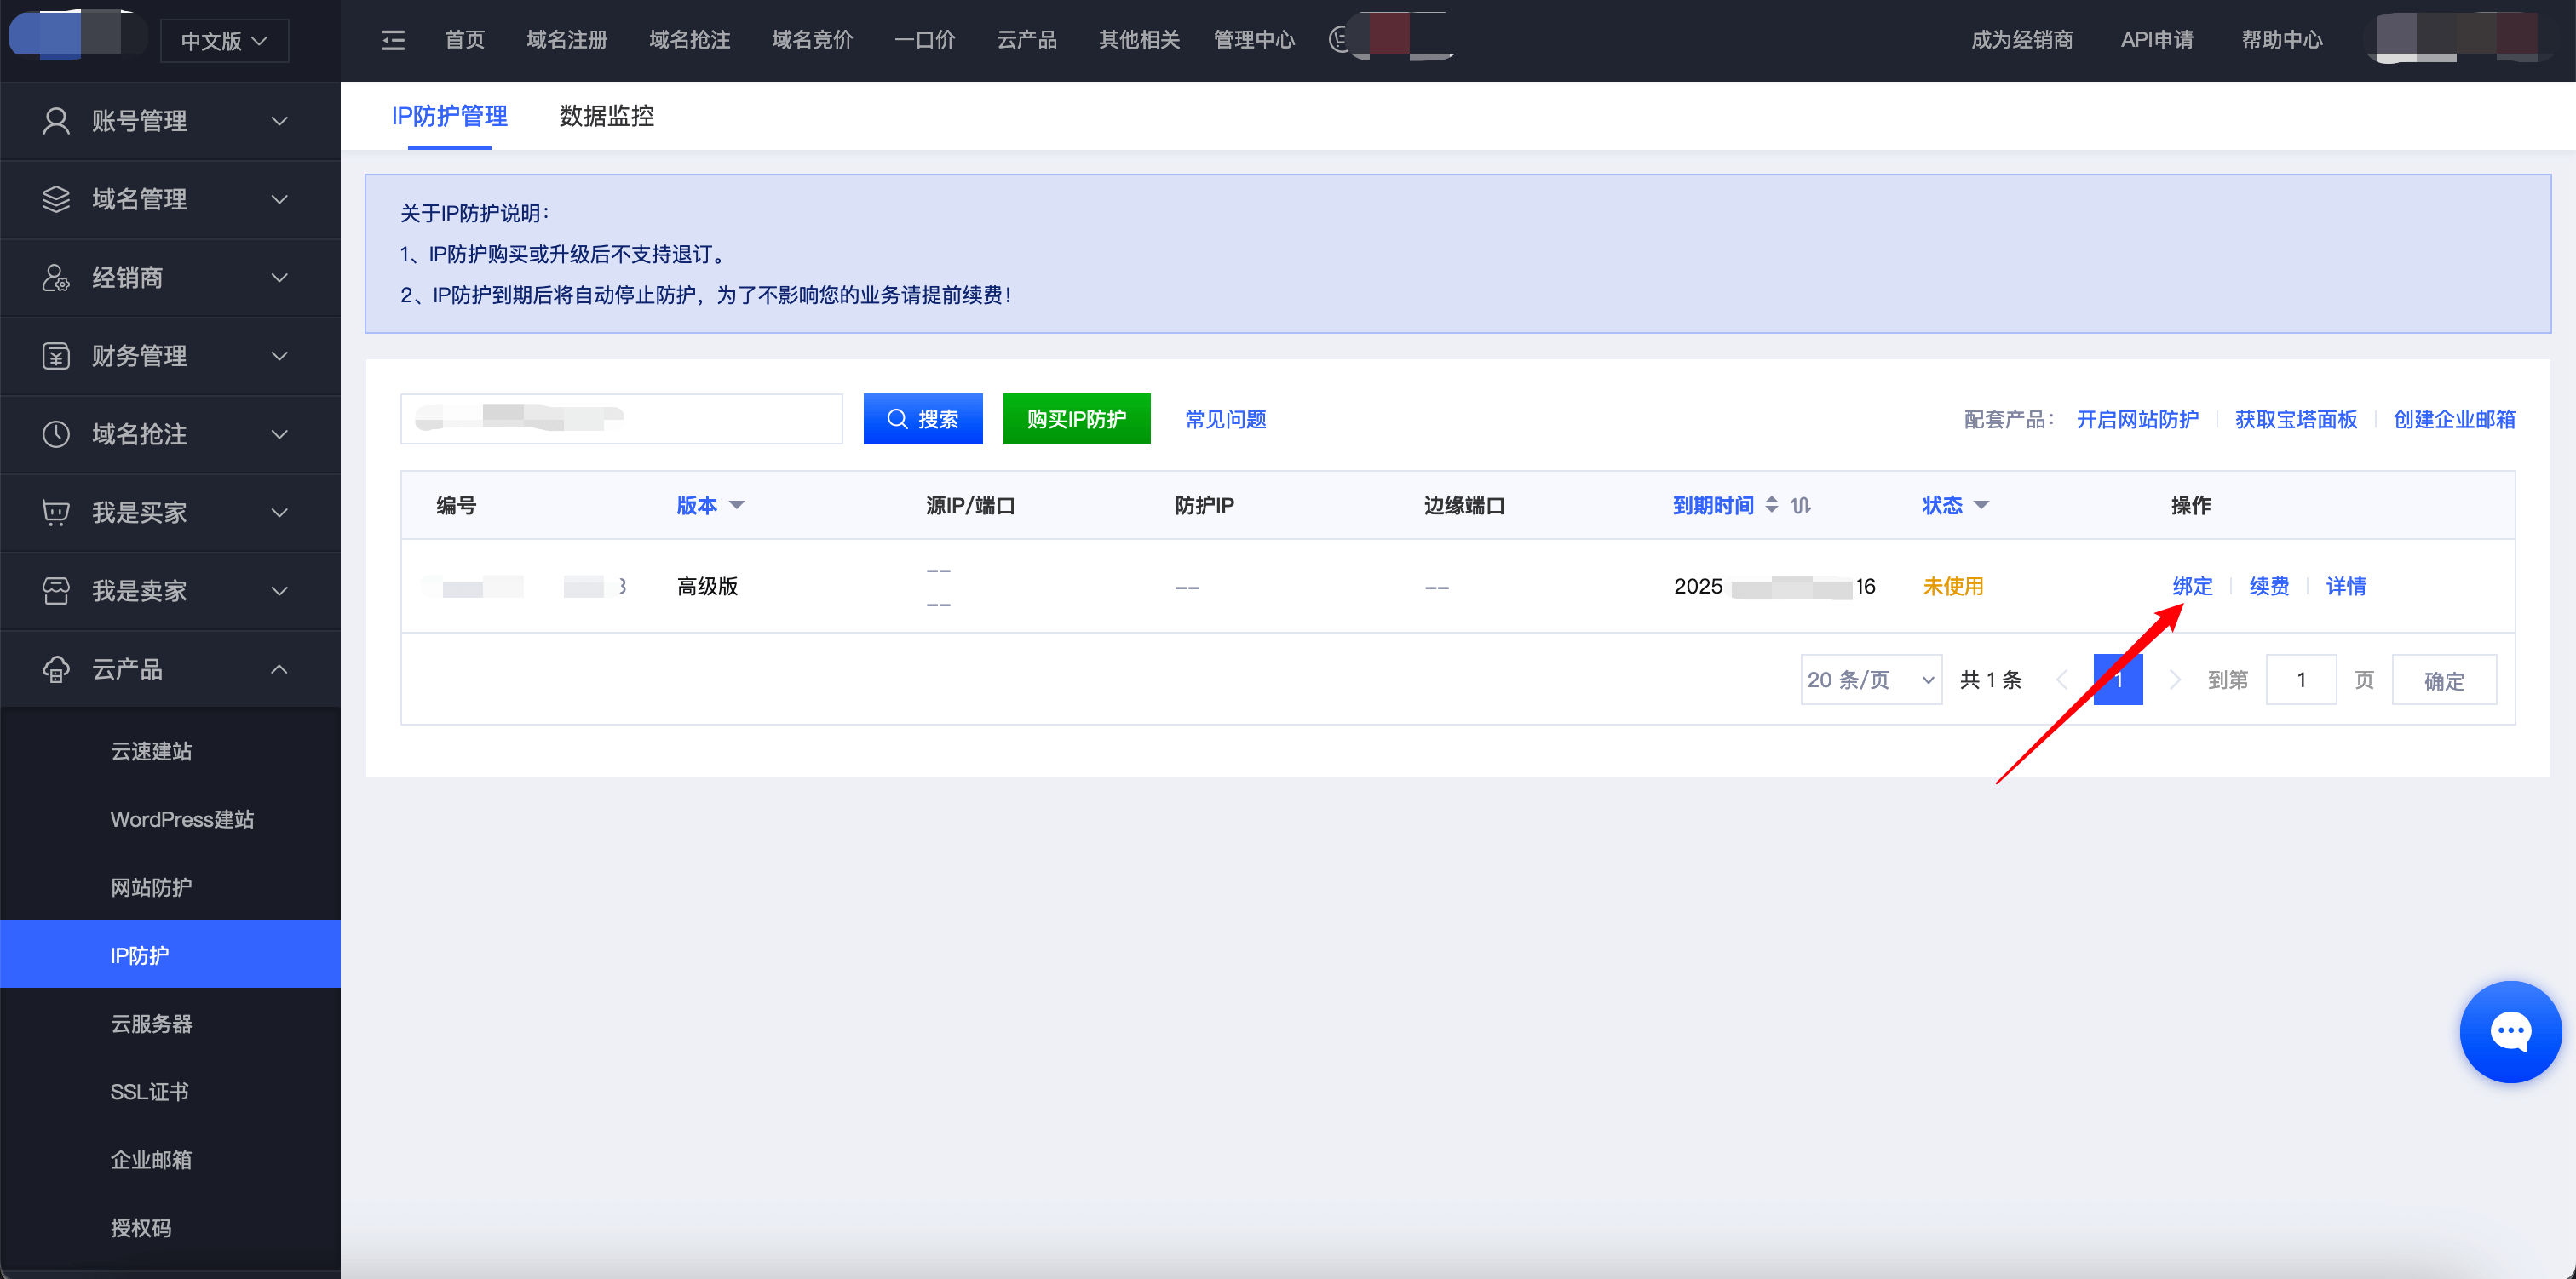Open the 中文版 language dropdown
Viewport: 2576px width, 1279px height.
pyautogui.click(x=224, y=41)
